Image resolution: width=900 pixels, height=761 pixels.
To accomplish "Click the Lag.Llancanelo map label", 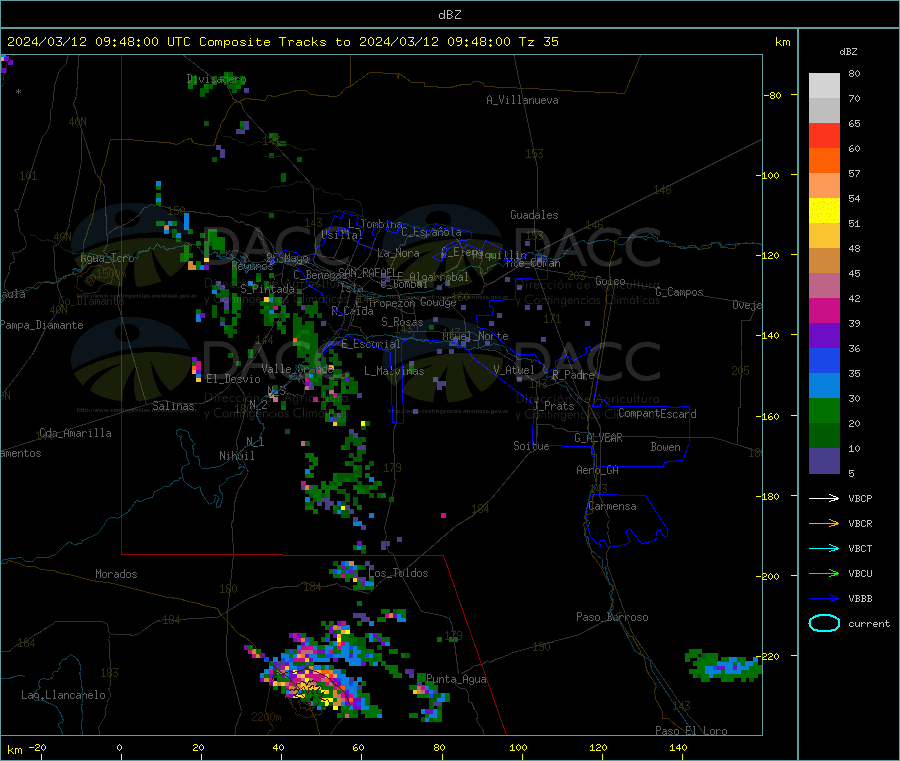I will tap(63, 695).
